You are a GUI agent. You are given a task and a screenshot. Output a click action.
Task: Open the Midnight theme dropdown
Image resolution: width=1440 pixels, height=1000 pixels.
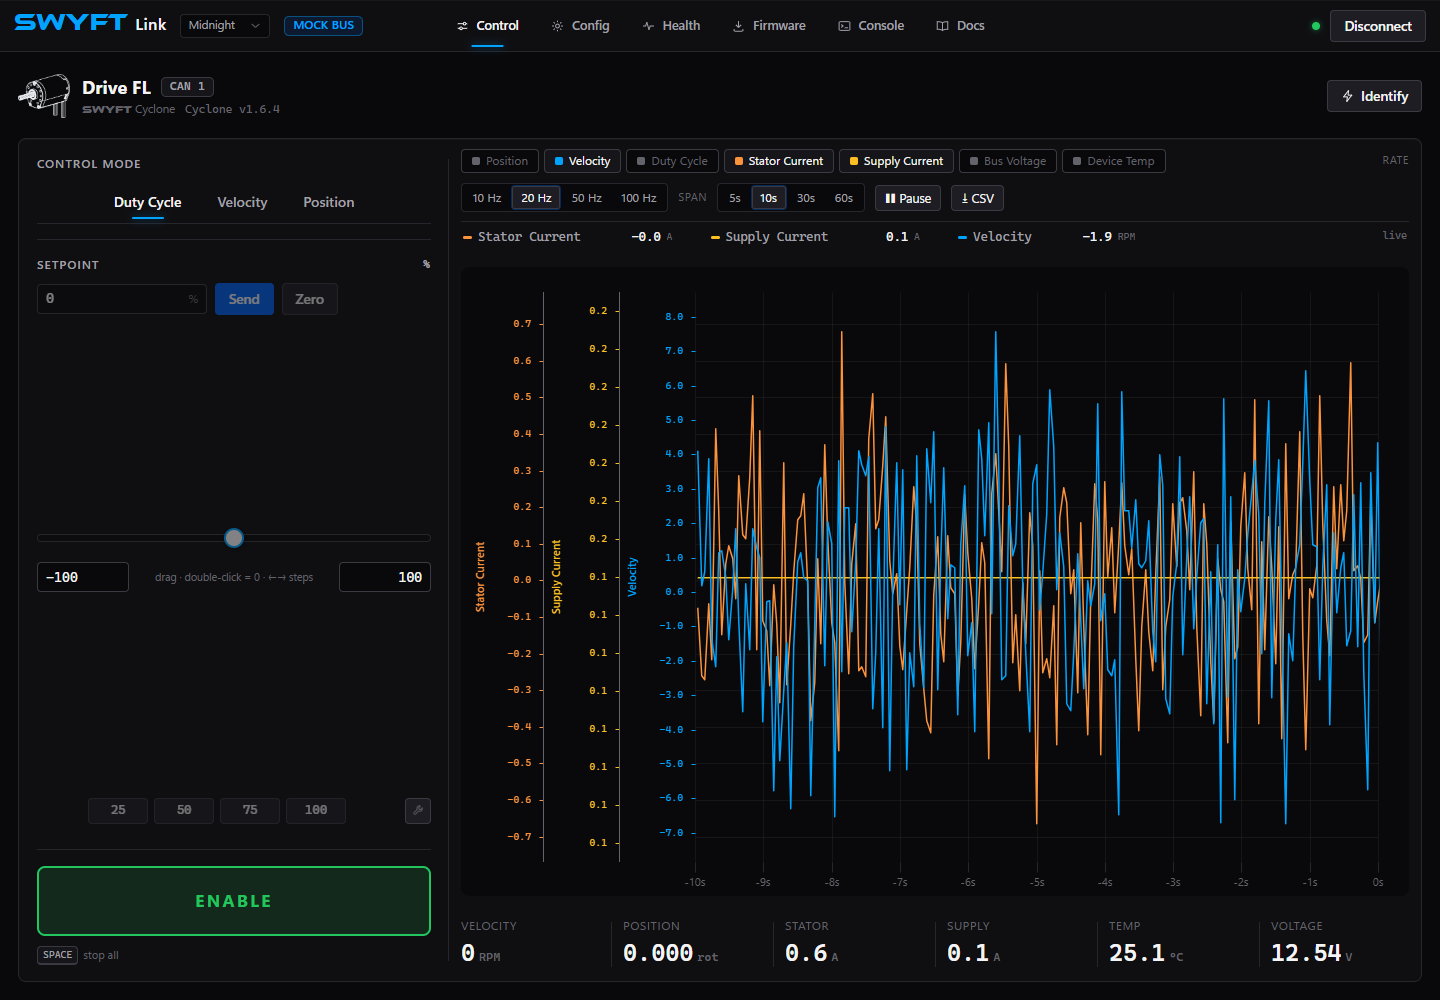224,25
